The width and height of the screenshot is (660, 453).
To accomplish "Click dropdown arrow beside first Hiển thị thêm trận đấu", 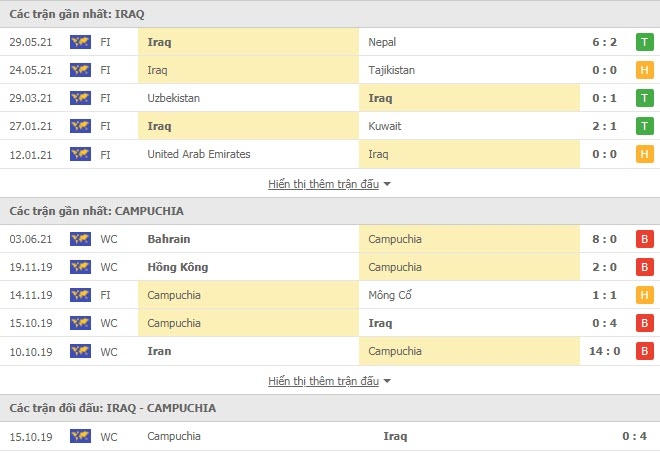I will pyautogui.click(x=387, y=184).
